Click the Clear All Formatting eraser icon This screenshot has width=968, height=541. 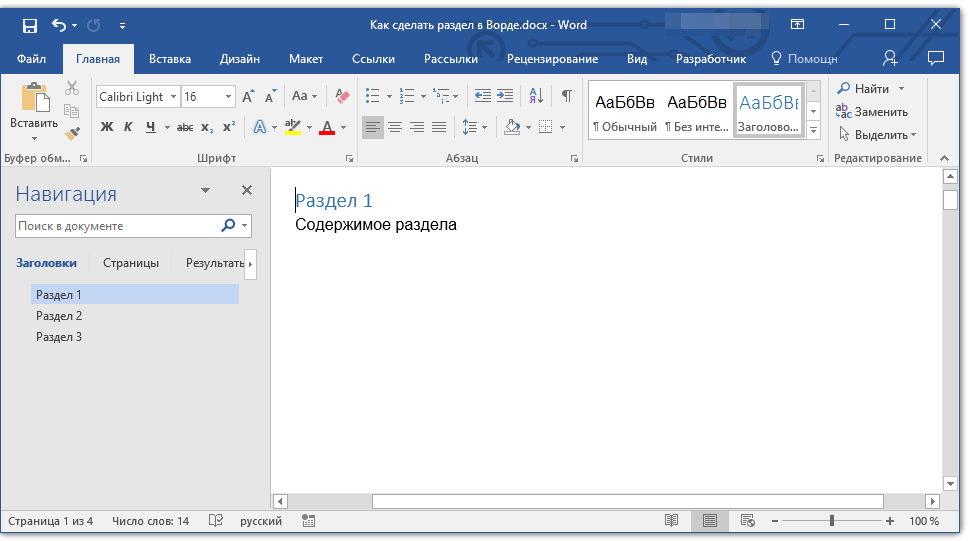tap(343, 96)
